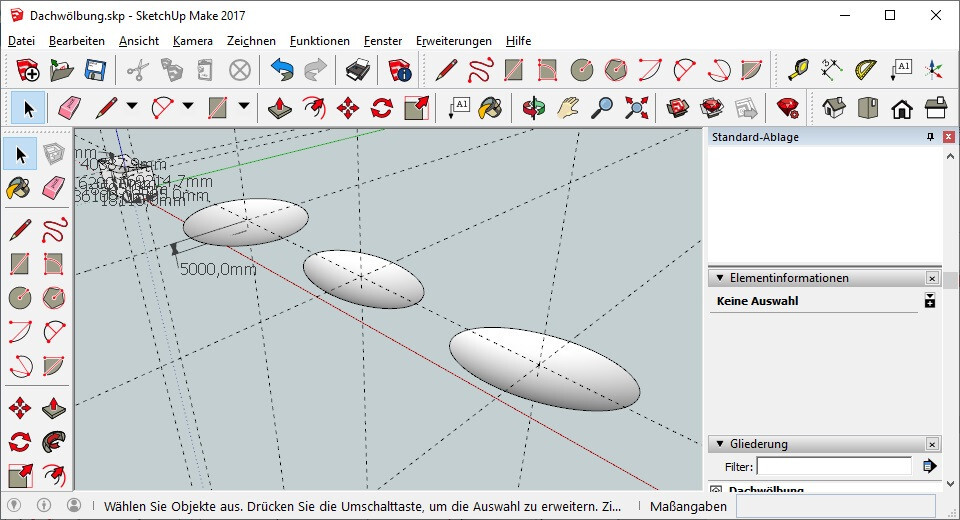Image resolution: width=960 pixels, height=520 pixels.
Task: Open the Extension Warehouse
Action: (712, 108)
